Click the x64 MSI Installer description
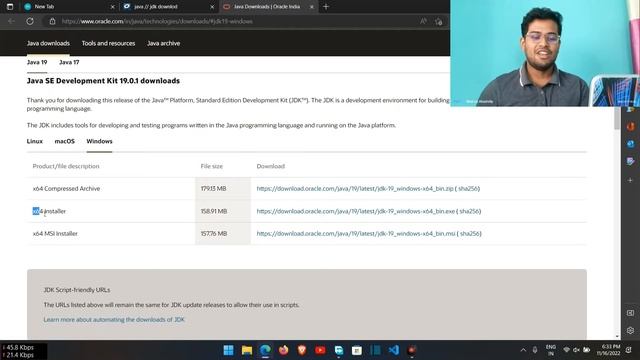The image size is (640, 360). [x=55, y=233]
